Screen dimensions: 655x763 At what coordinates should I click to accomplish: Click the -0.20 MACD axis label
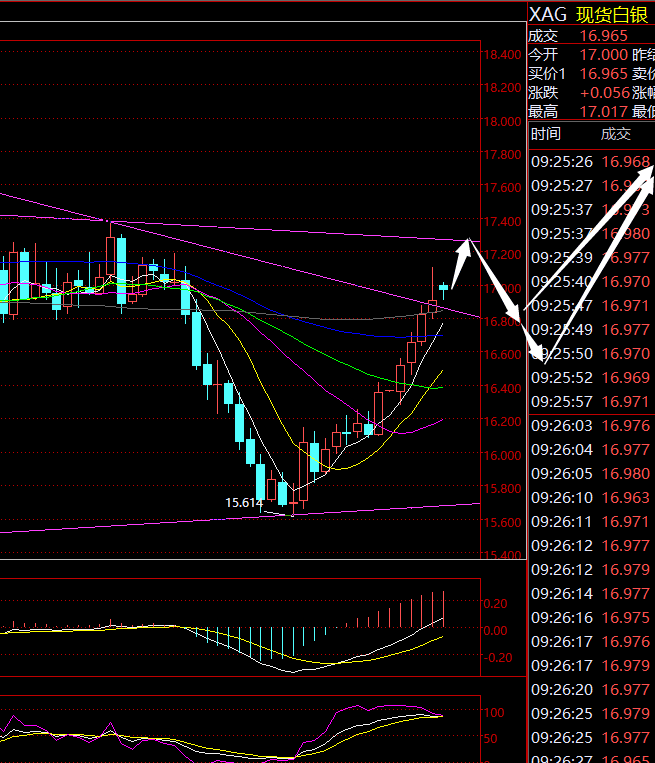497,657
